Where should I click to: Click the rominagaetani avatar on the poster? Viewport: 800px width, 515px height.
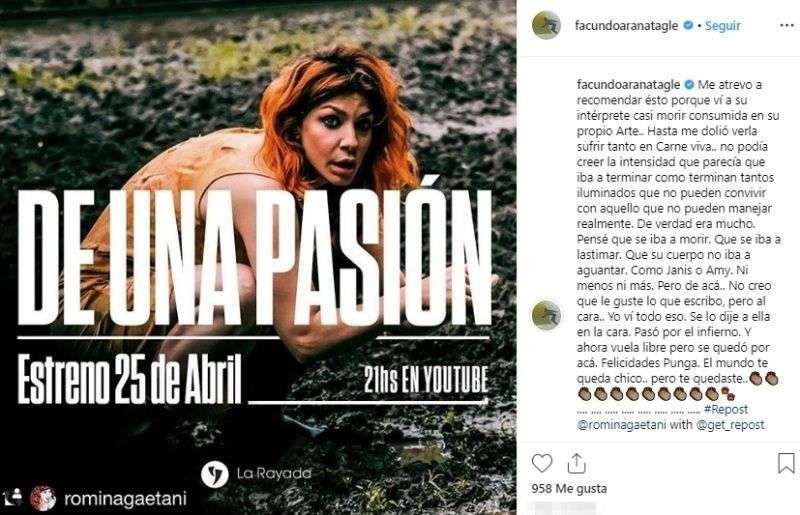[x=43, y=499]
